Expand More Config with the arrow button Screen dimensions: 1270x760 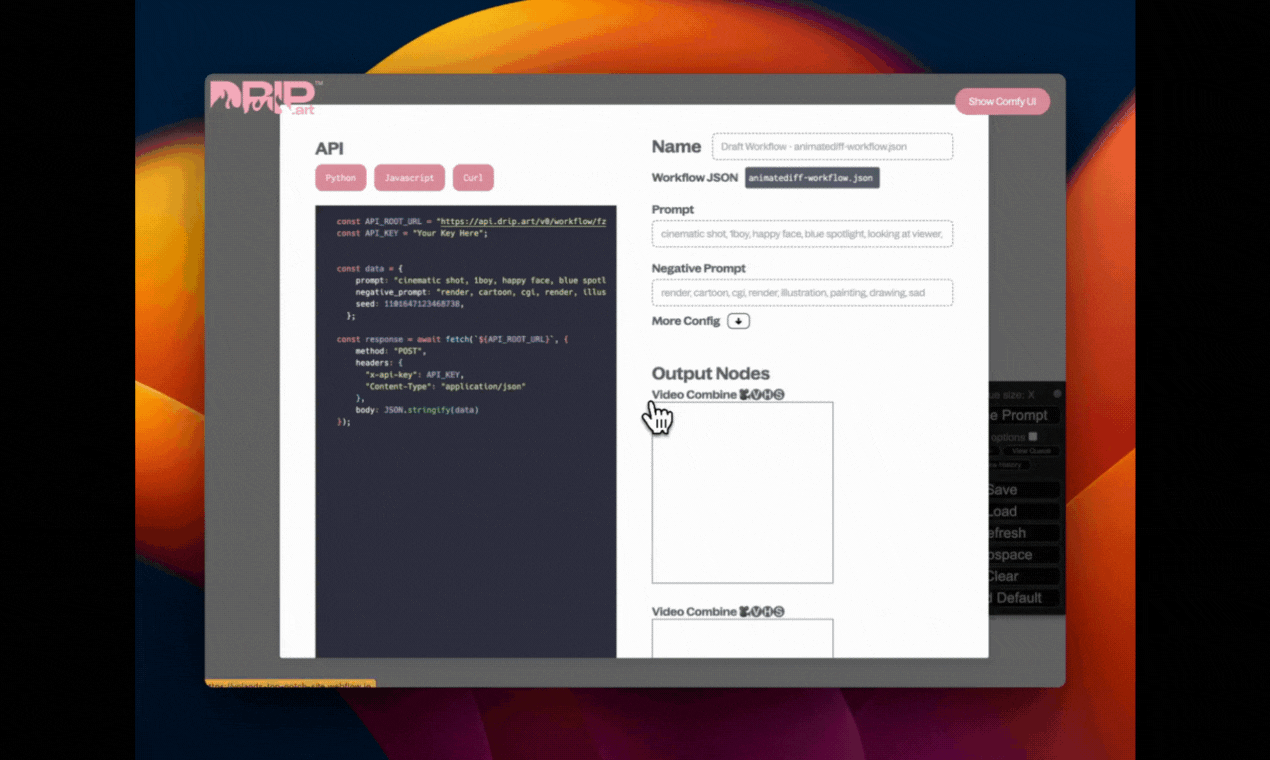tap(738, 321)
